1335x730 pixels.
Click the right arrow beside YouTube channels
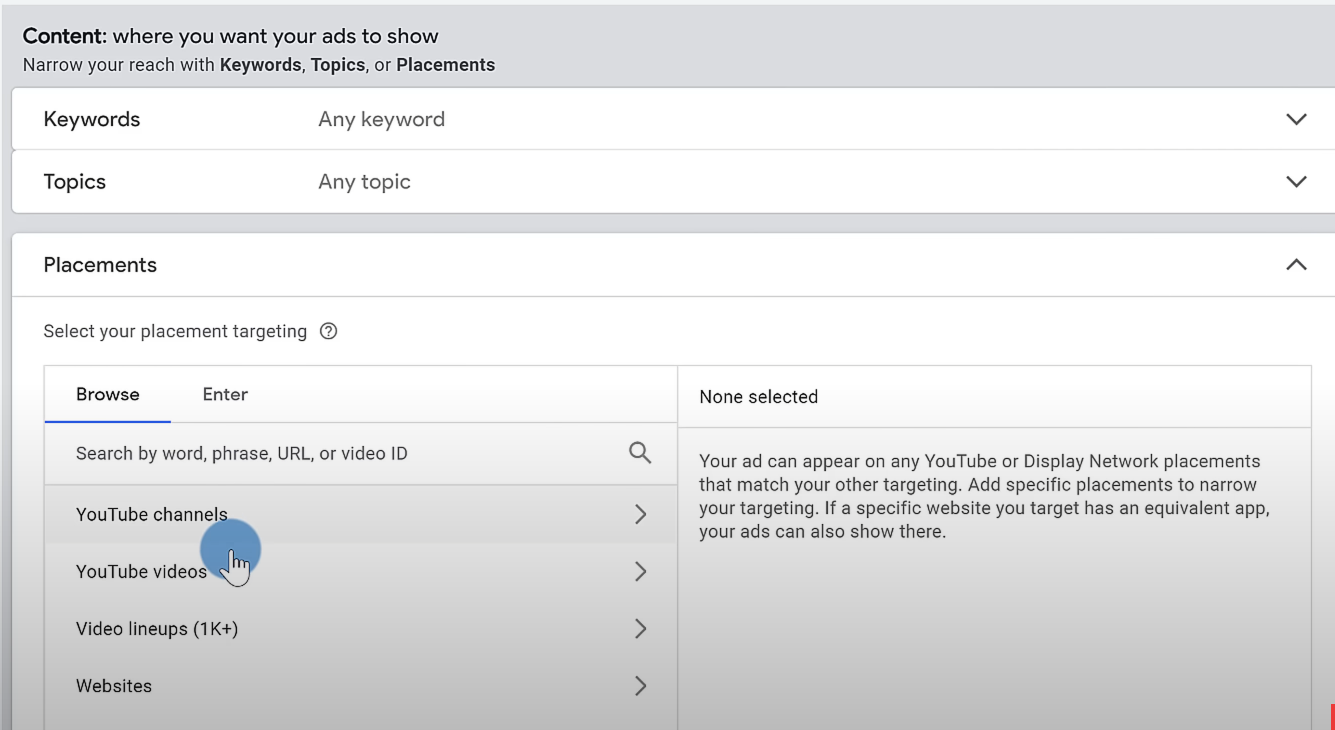tap(640, 514)
